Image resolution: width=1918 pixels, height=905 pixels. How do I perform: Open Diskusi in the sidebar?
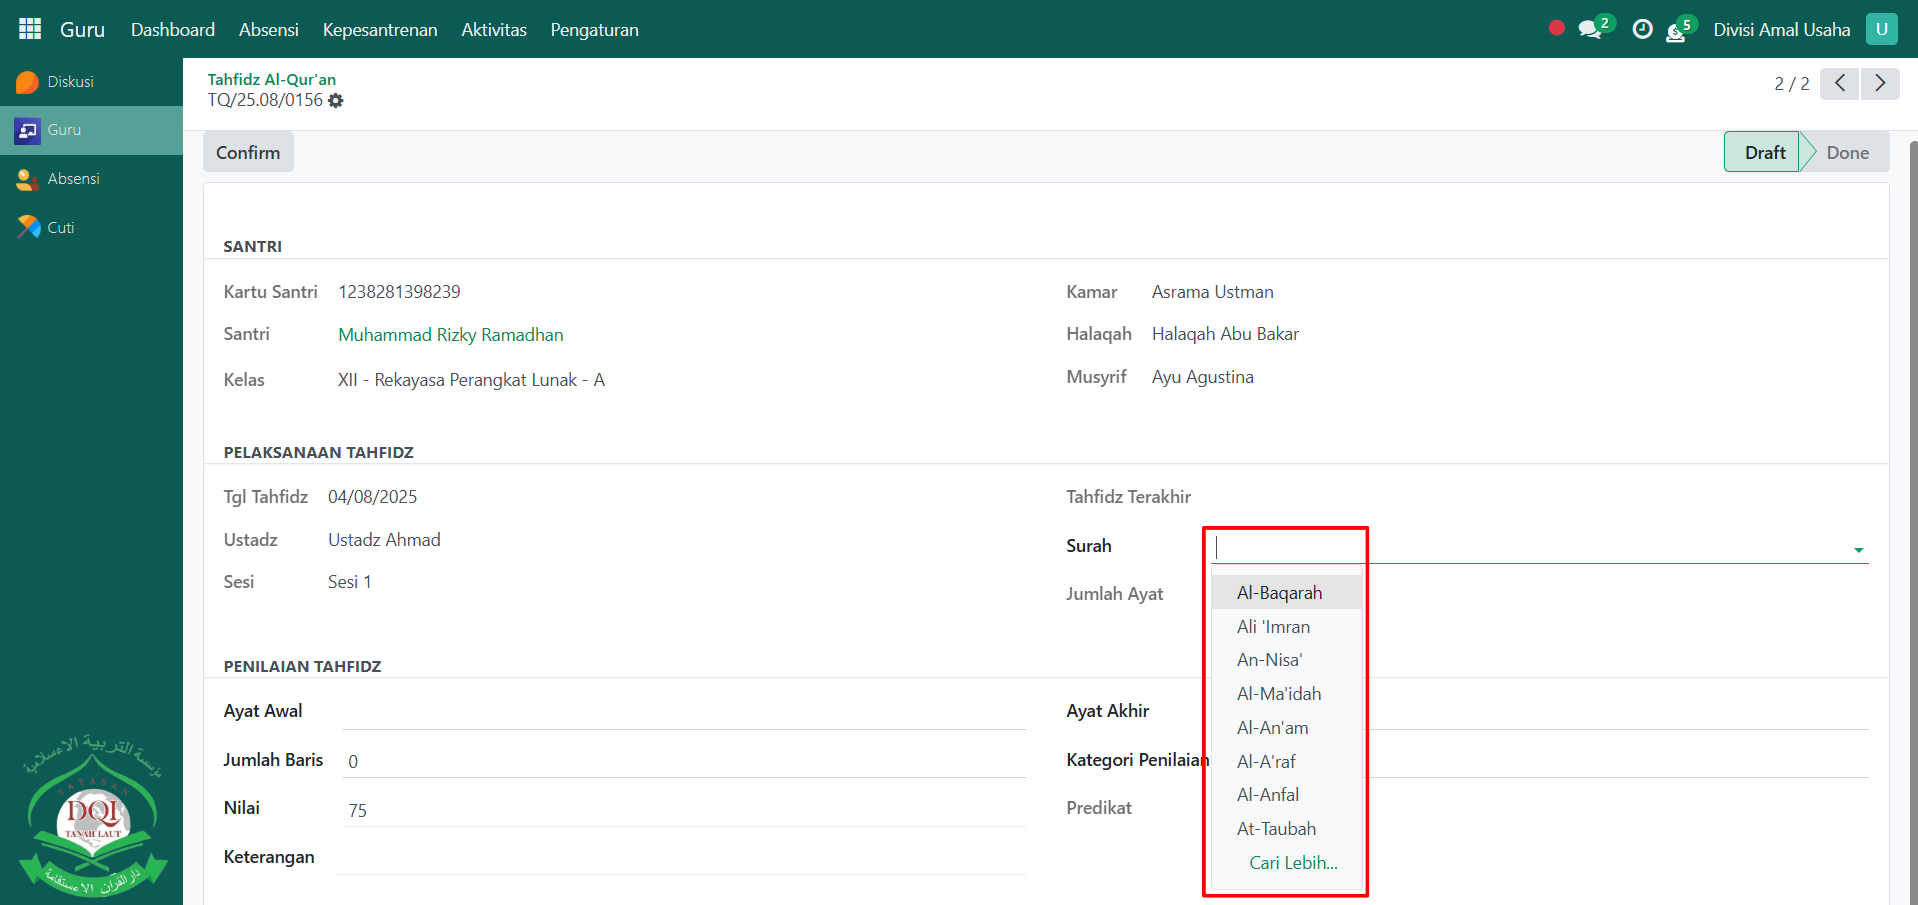pos(70,82)
